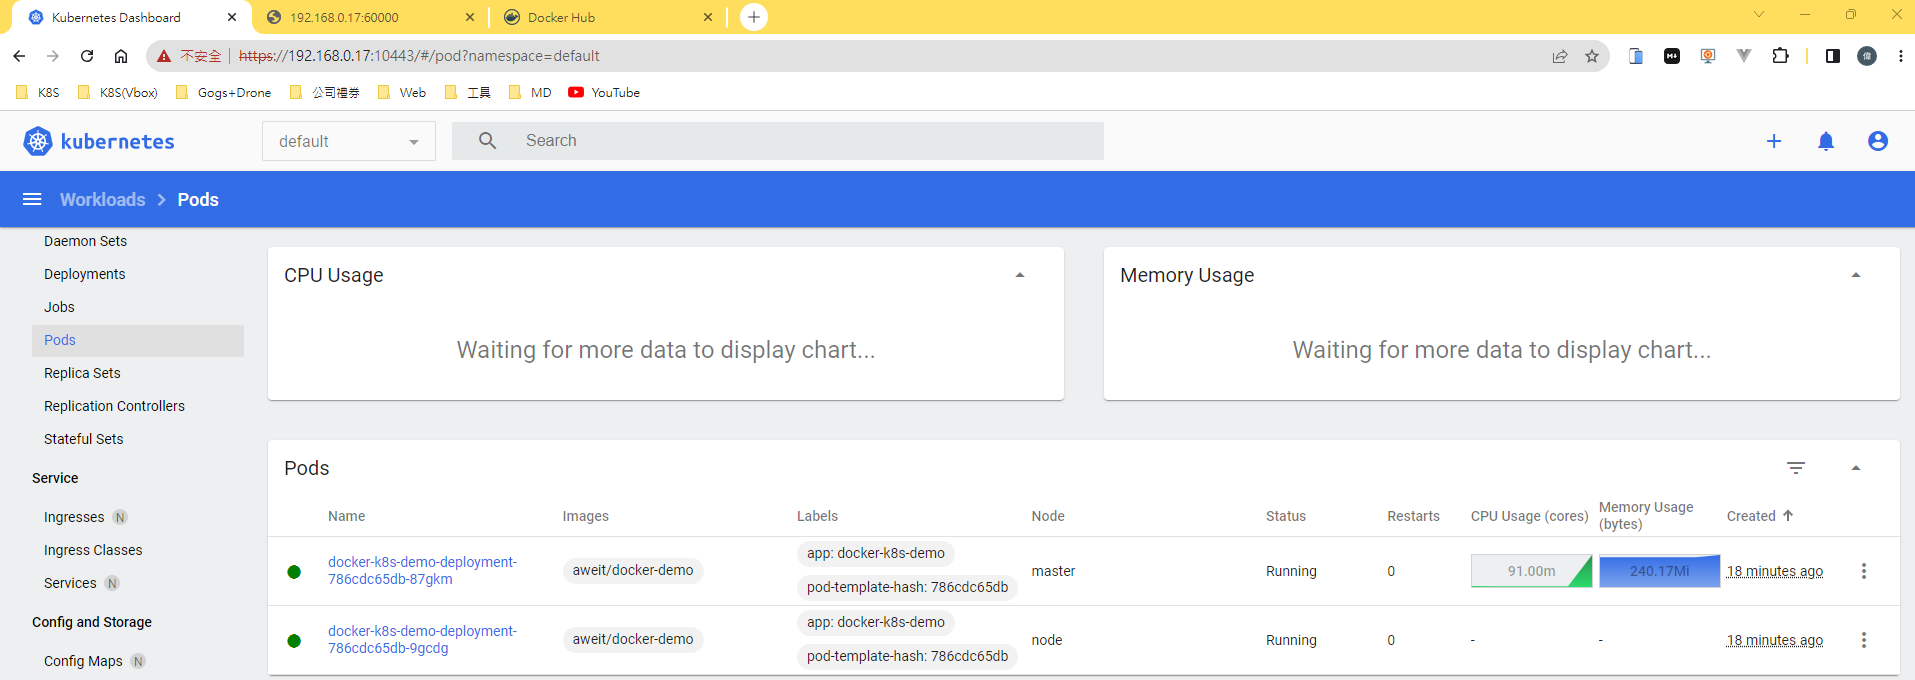Click the share page icon in address bar
Viewport: 1915px width, 680px height.
point(1560,56)
